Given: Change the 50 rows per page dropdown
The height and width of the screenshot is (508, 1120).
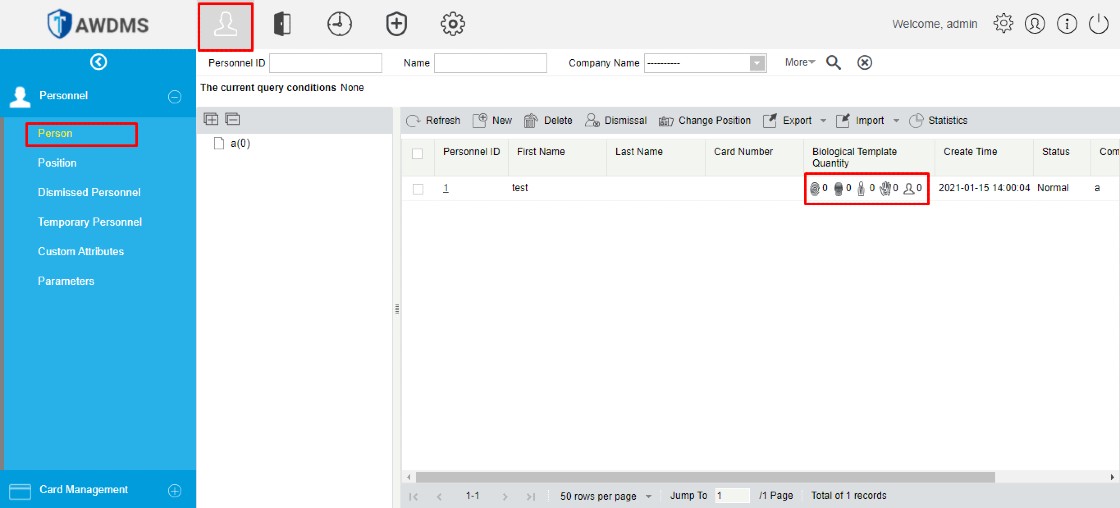Looking at the screenshot, I should coord(606,496).
